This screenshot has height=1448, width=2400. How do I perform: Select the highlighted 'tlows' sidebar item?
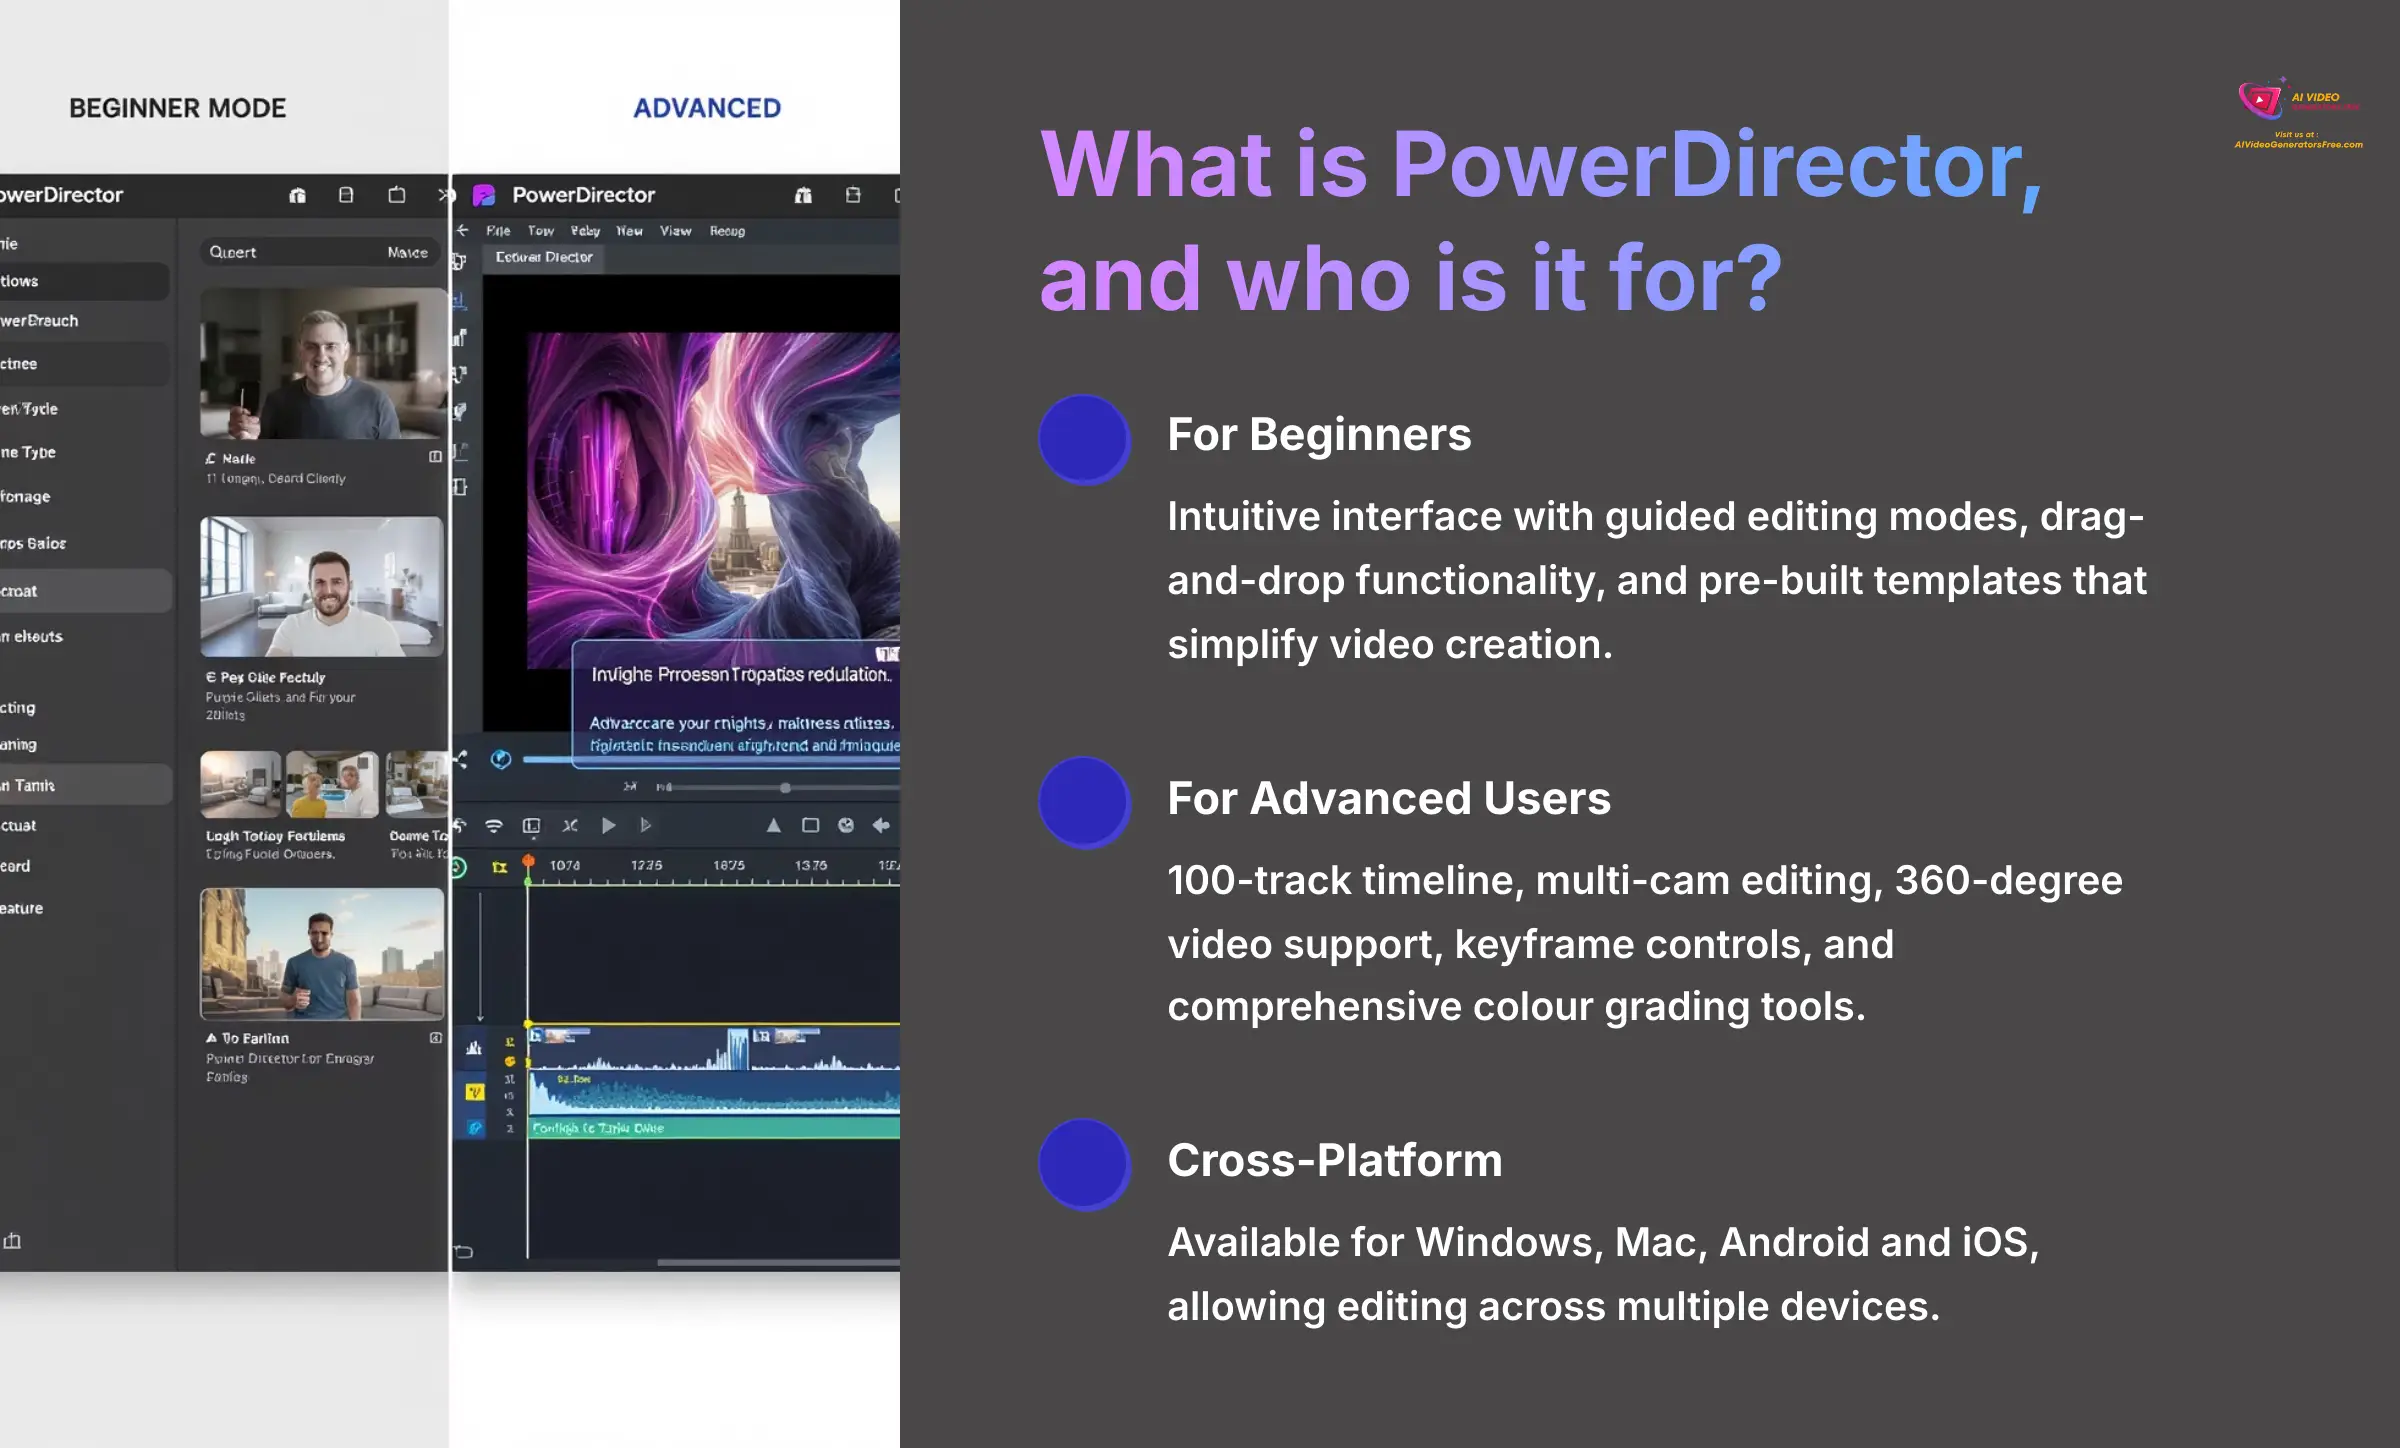click(85, 281)
